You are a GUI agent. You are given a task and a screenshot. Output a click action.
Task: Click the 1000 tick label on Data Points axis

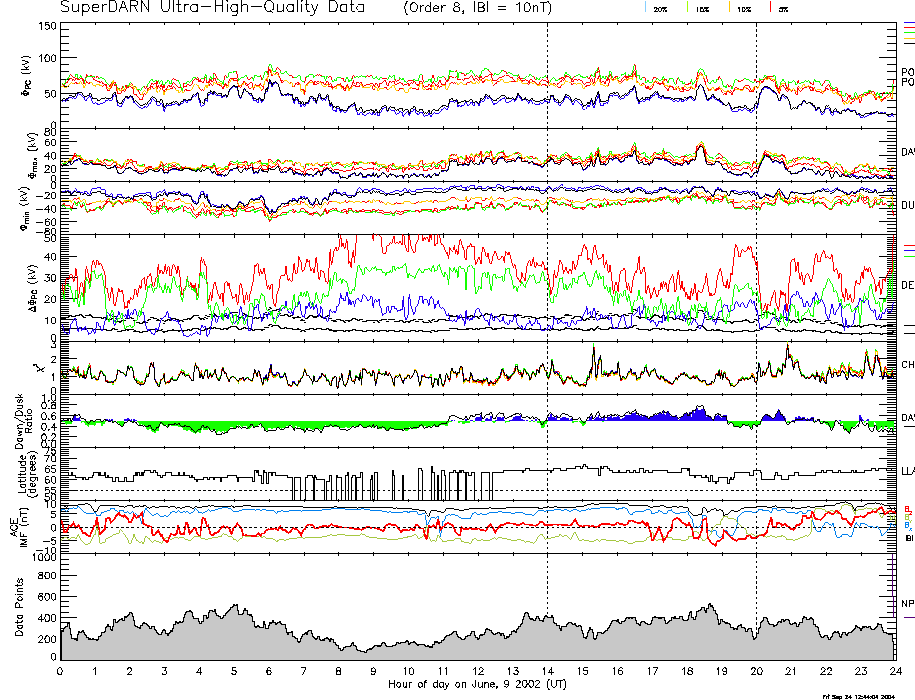(43, 560)
